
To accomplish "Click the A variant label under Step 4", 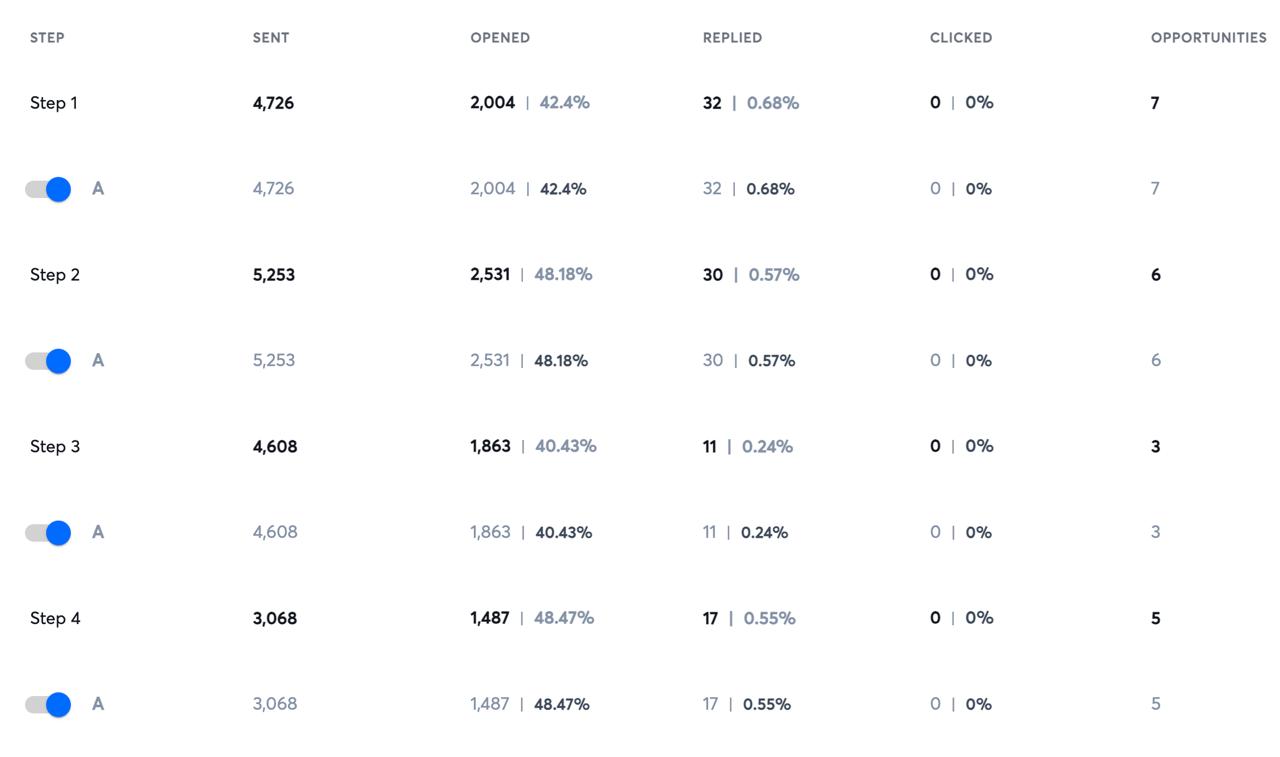I will 98,705.
